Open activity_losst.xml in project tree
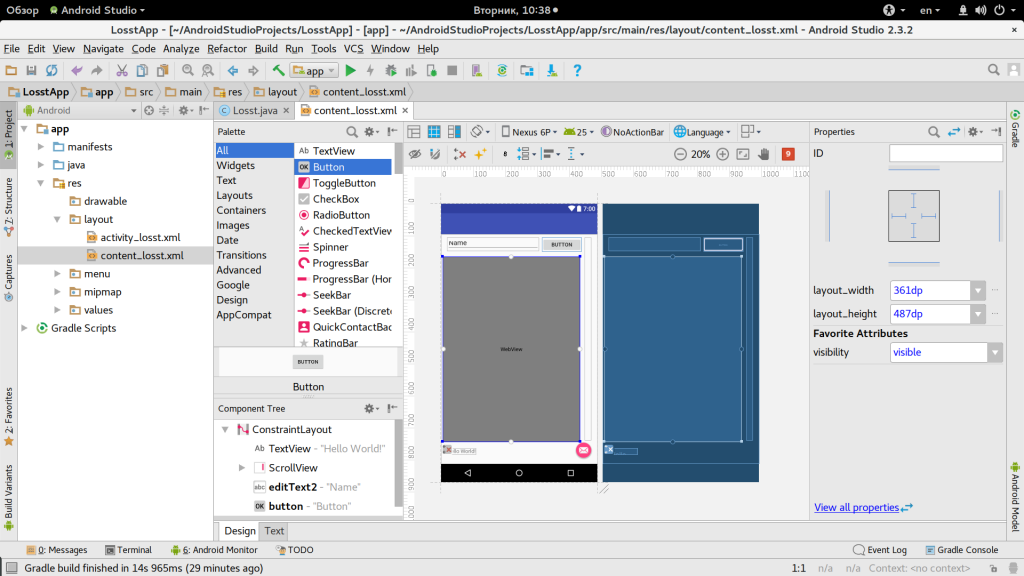This screenshot has height=576, width=1024. (x=140, y=237)
